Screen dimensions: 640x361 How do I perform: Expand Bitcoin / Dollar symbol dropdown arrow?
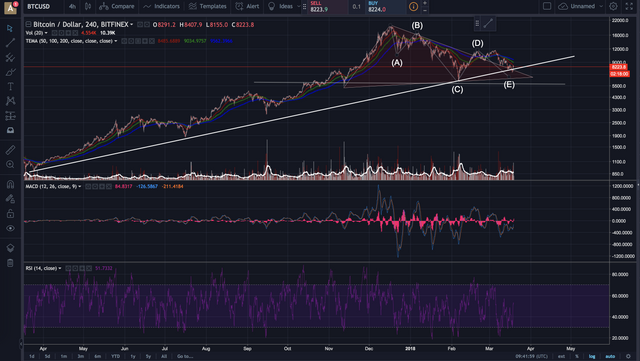(x=131, y=25)
